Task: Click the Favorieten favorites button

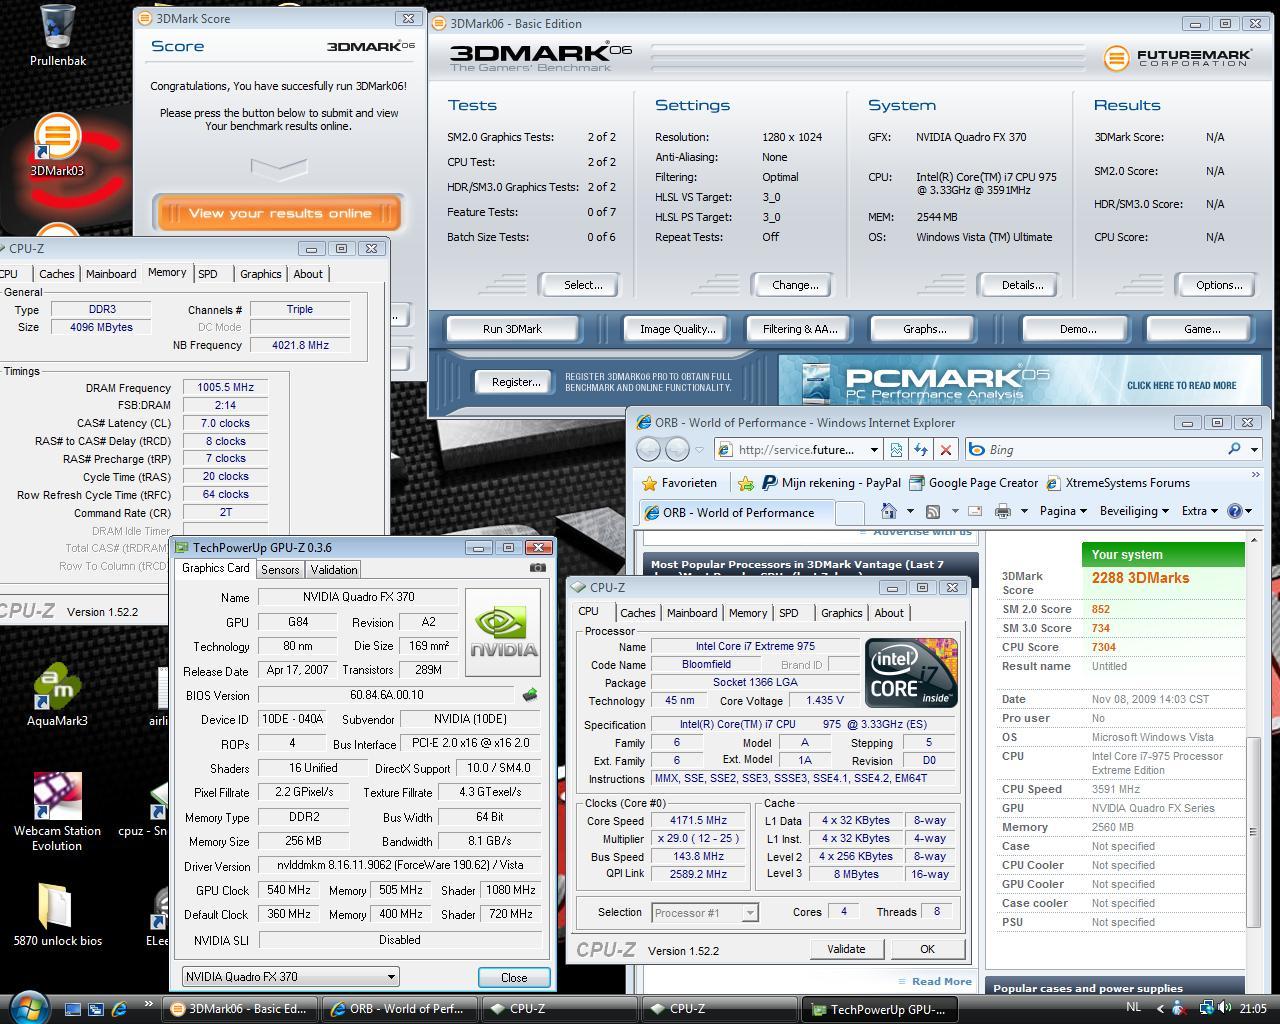Action: coord(679,483)
